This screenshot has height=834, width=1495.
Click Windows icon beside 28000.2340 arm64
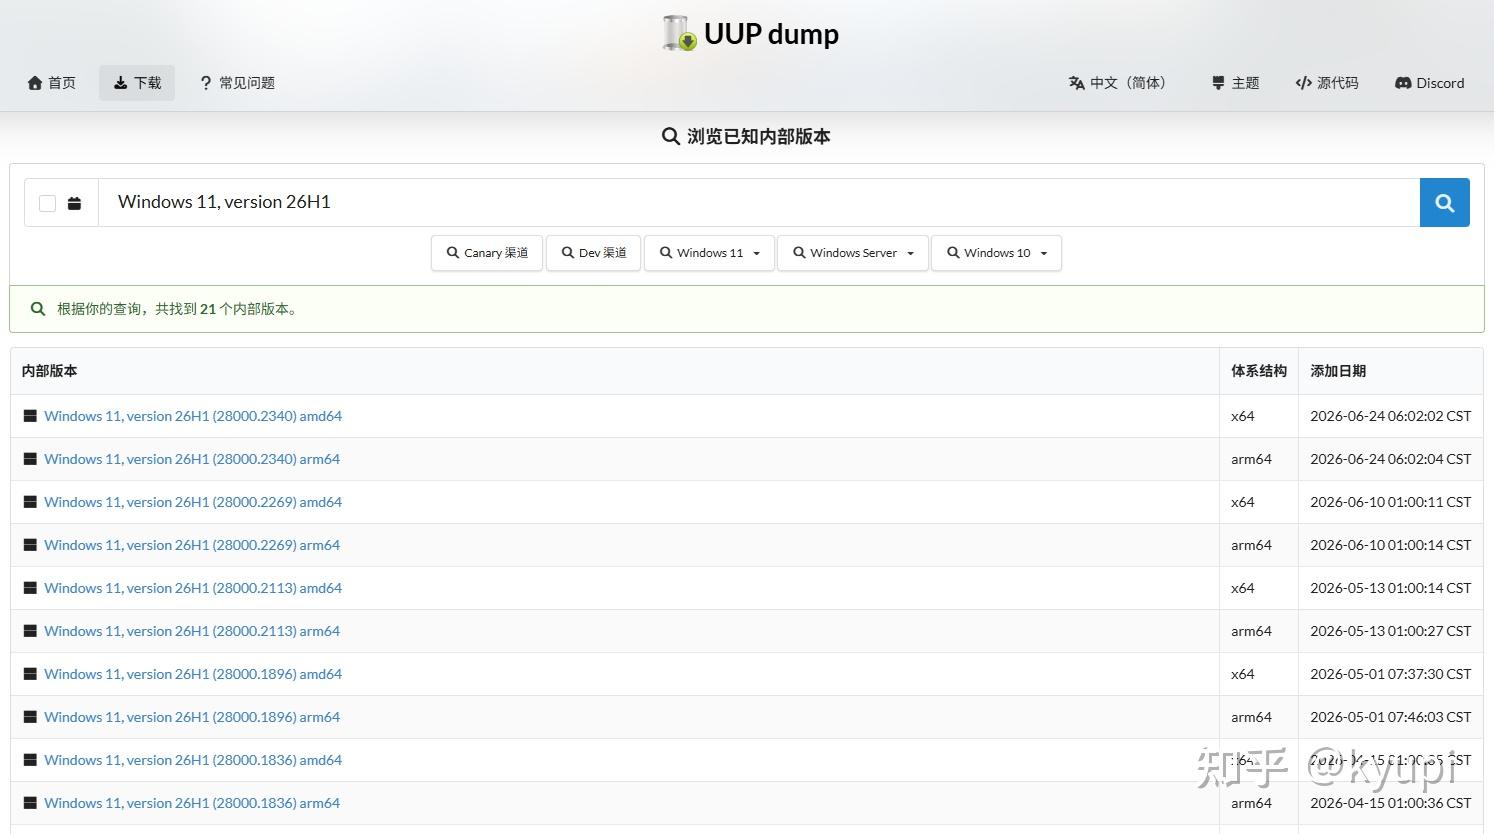(x=30, y=459)
